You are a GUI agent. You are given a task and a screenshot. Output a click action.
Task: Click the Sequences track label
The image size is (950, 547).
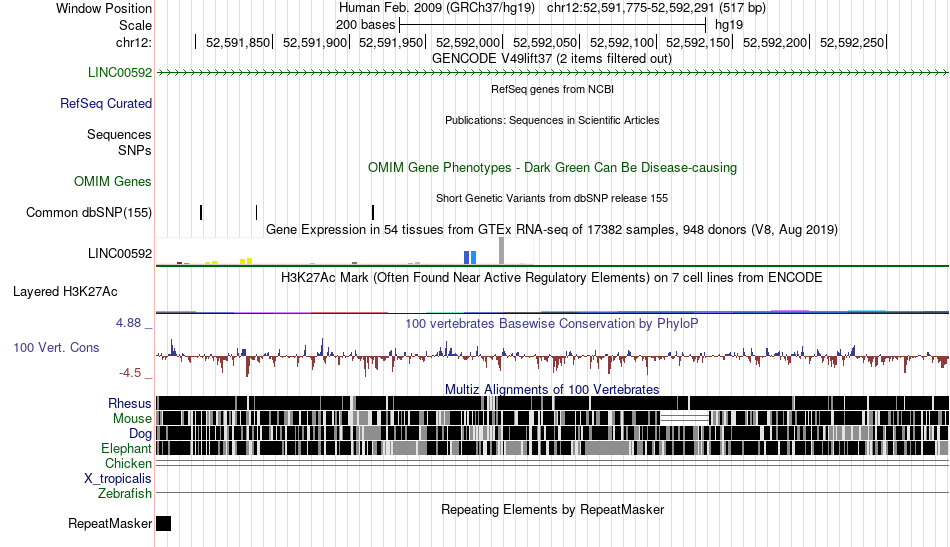pyautogui.click(x=119, y=134)
